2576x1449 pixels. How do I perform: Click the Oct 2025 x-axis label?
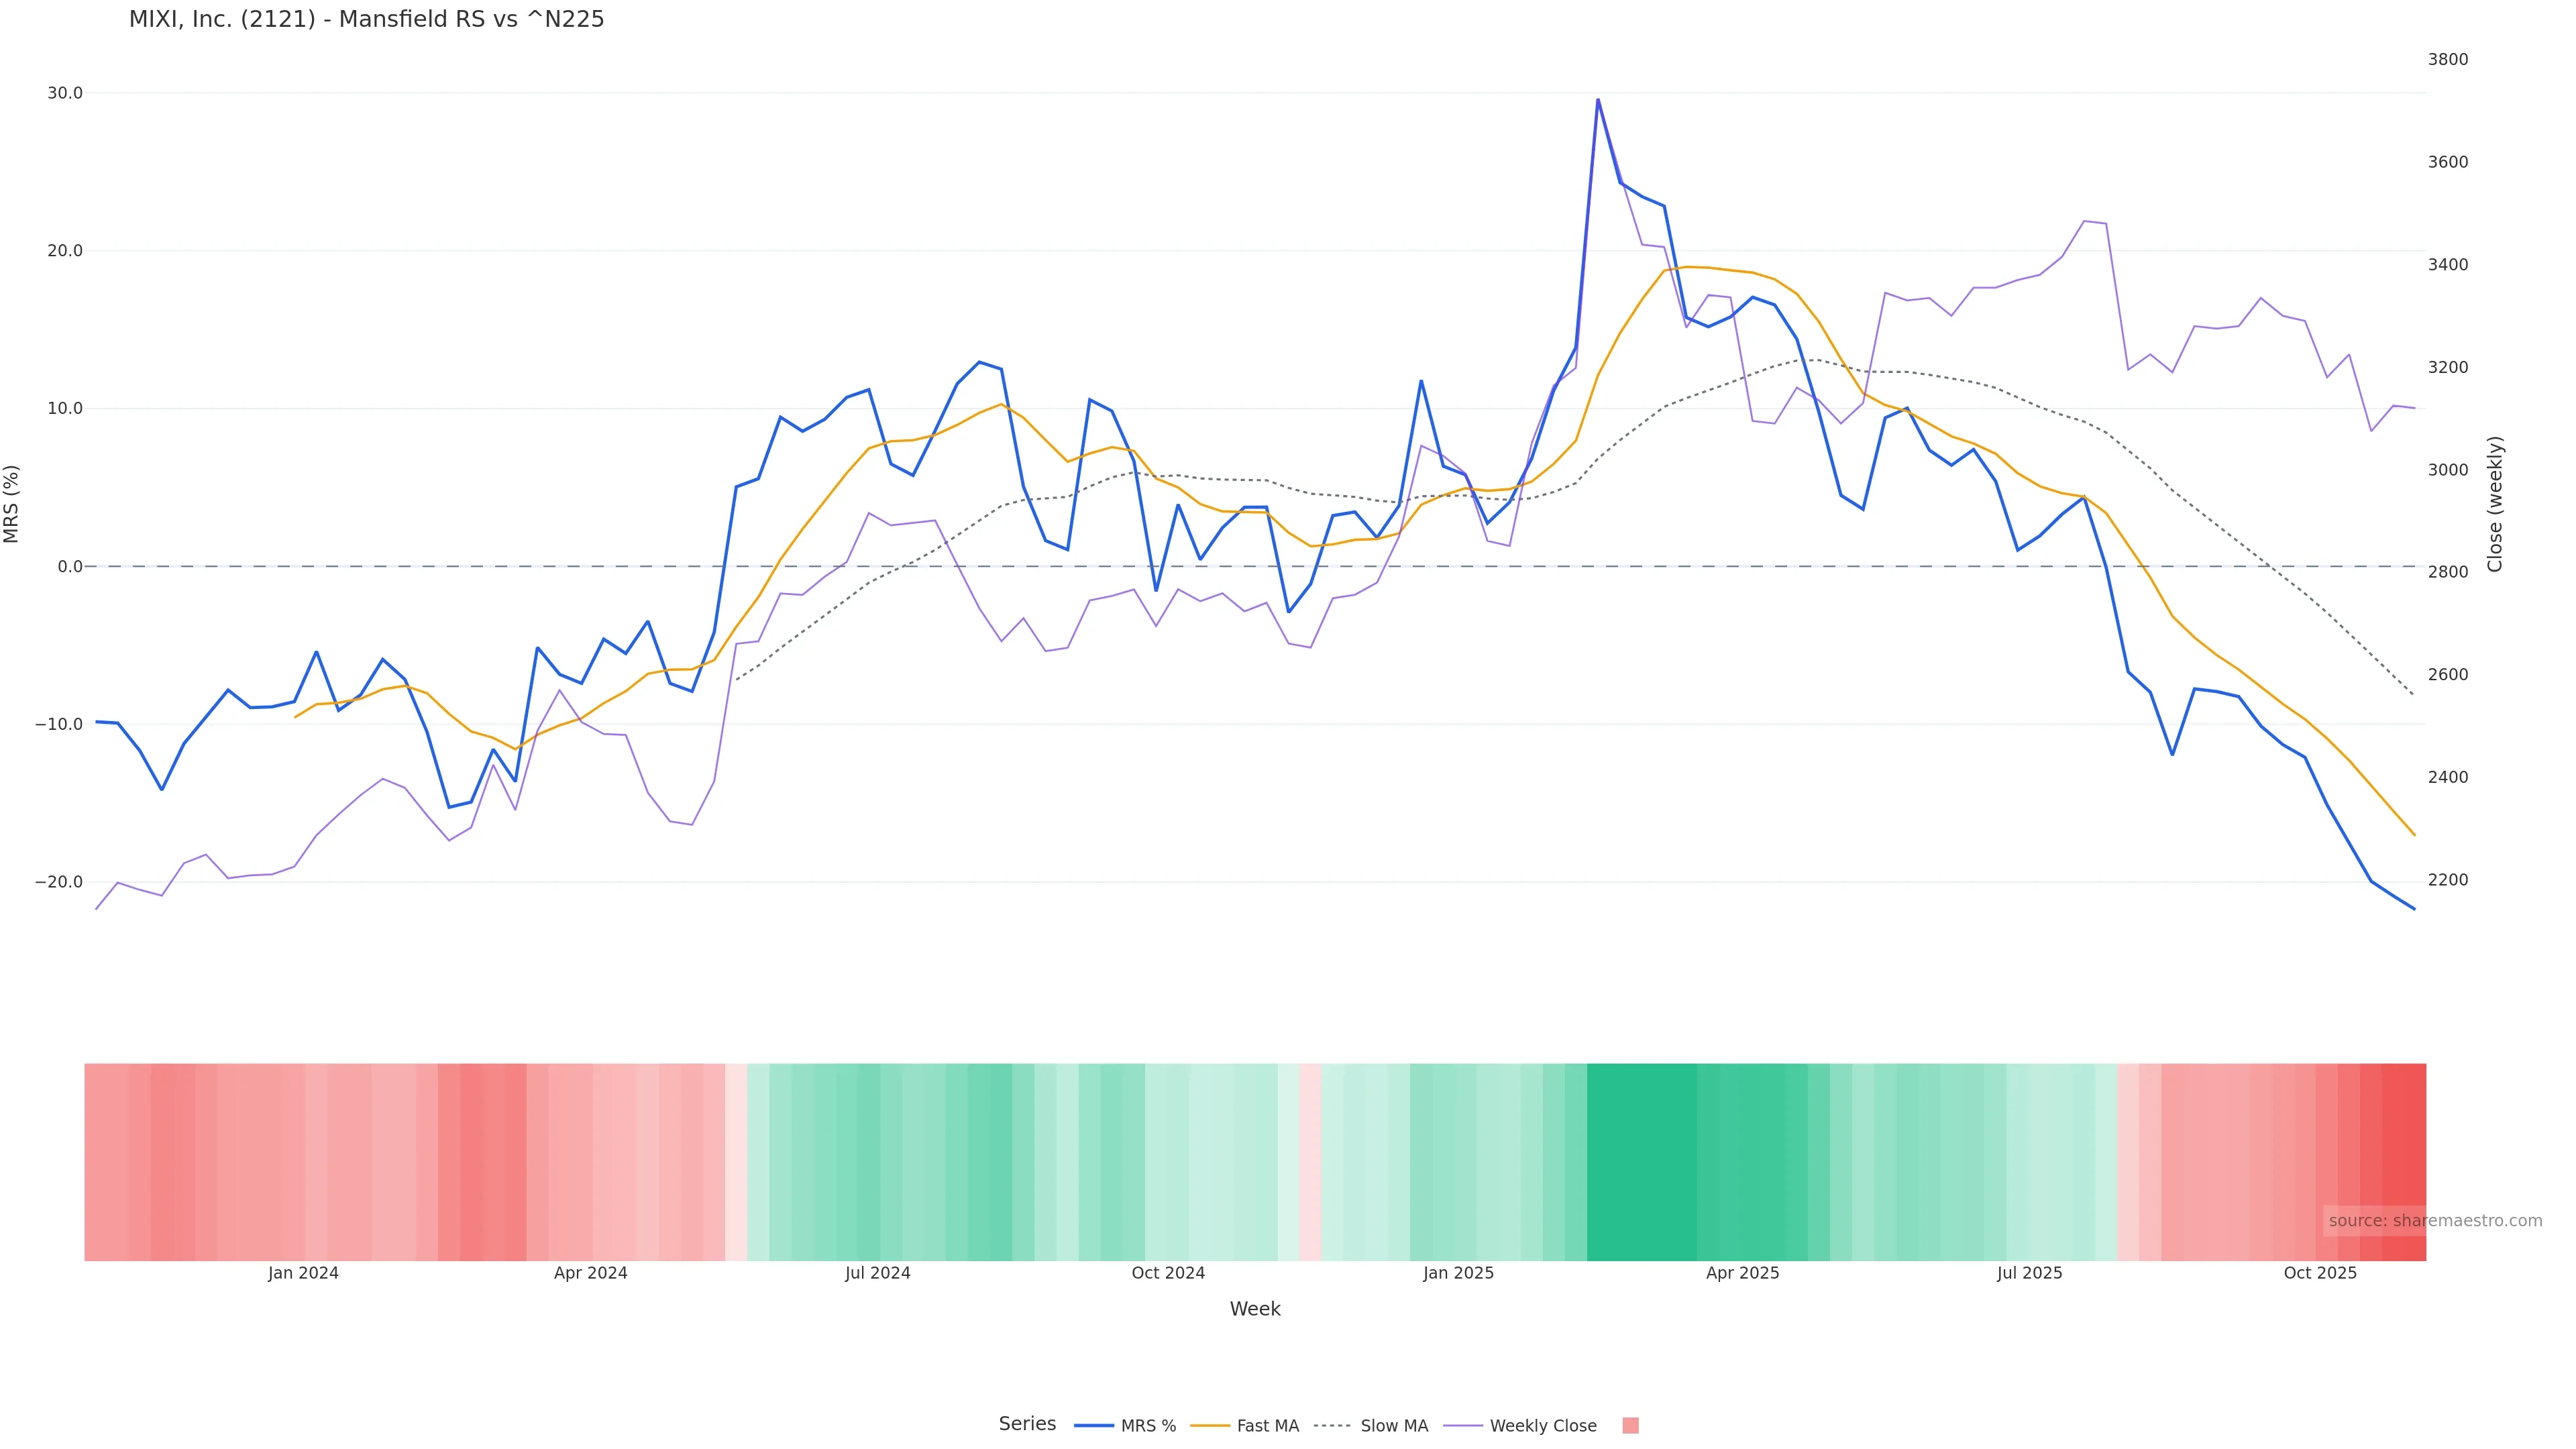[x=2320, y=1273]
